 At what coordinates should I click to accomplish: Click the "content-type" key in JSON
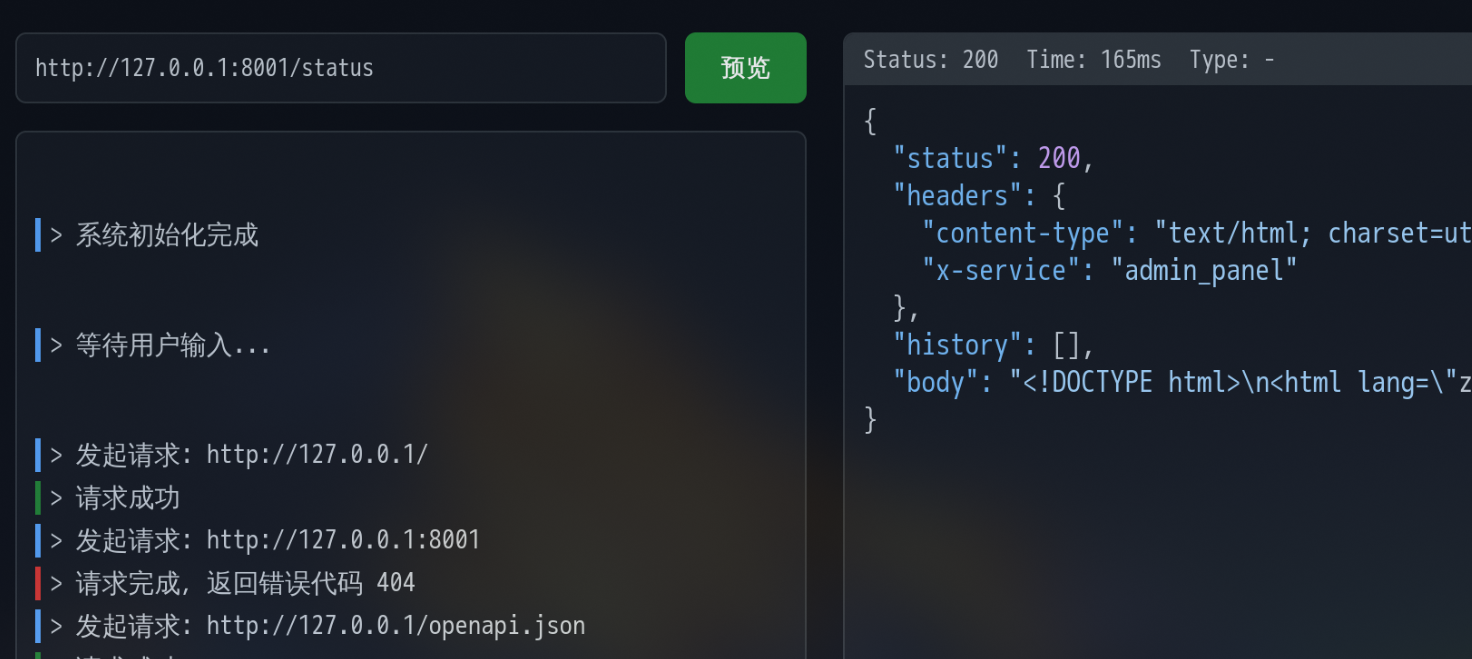1024,233
